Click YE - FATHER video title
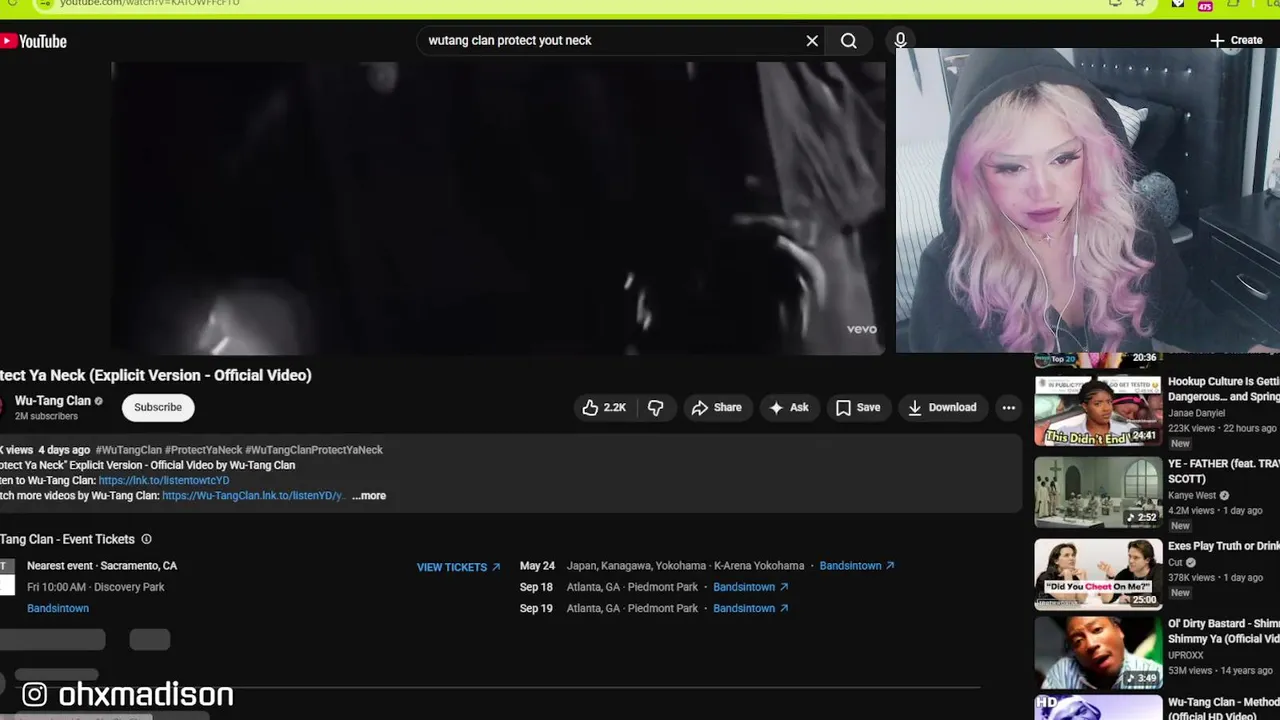This screenshot has width=1280, height=720. (x=1224, y=471)
